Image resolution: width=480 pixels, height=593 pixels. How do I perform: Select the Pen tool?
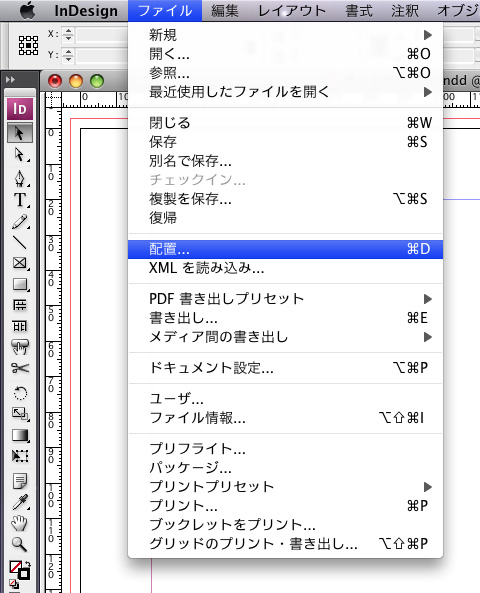point(19,178)
